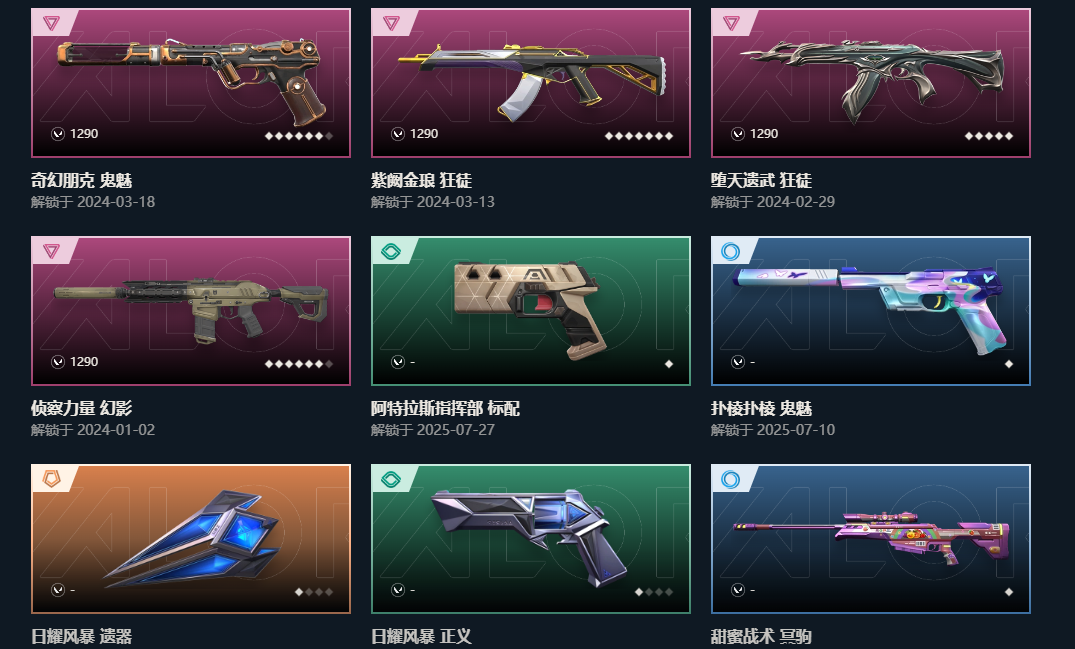Click the level diamonds on 日耀风暴 正义 card
1075x649 pixels.
[x=654, y=591]
